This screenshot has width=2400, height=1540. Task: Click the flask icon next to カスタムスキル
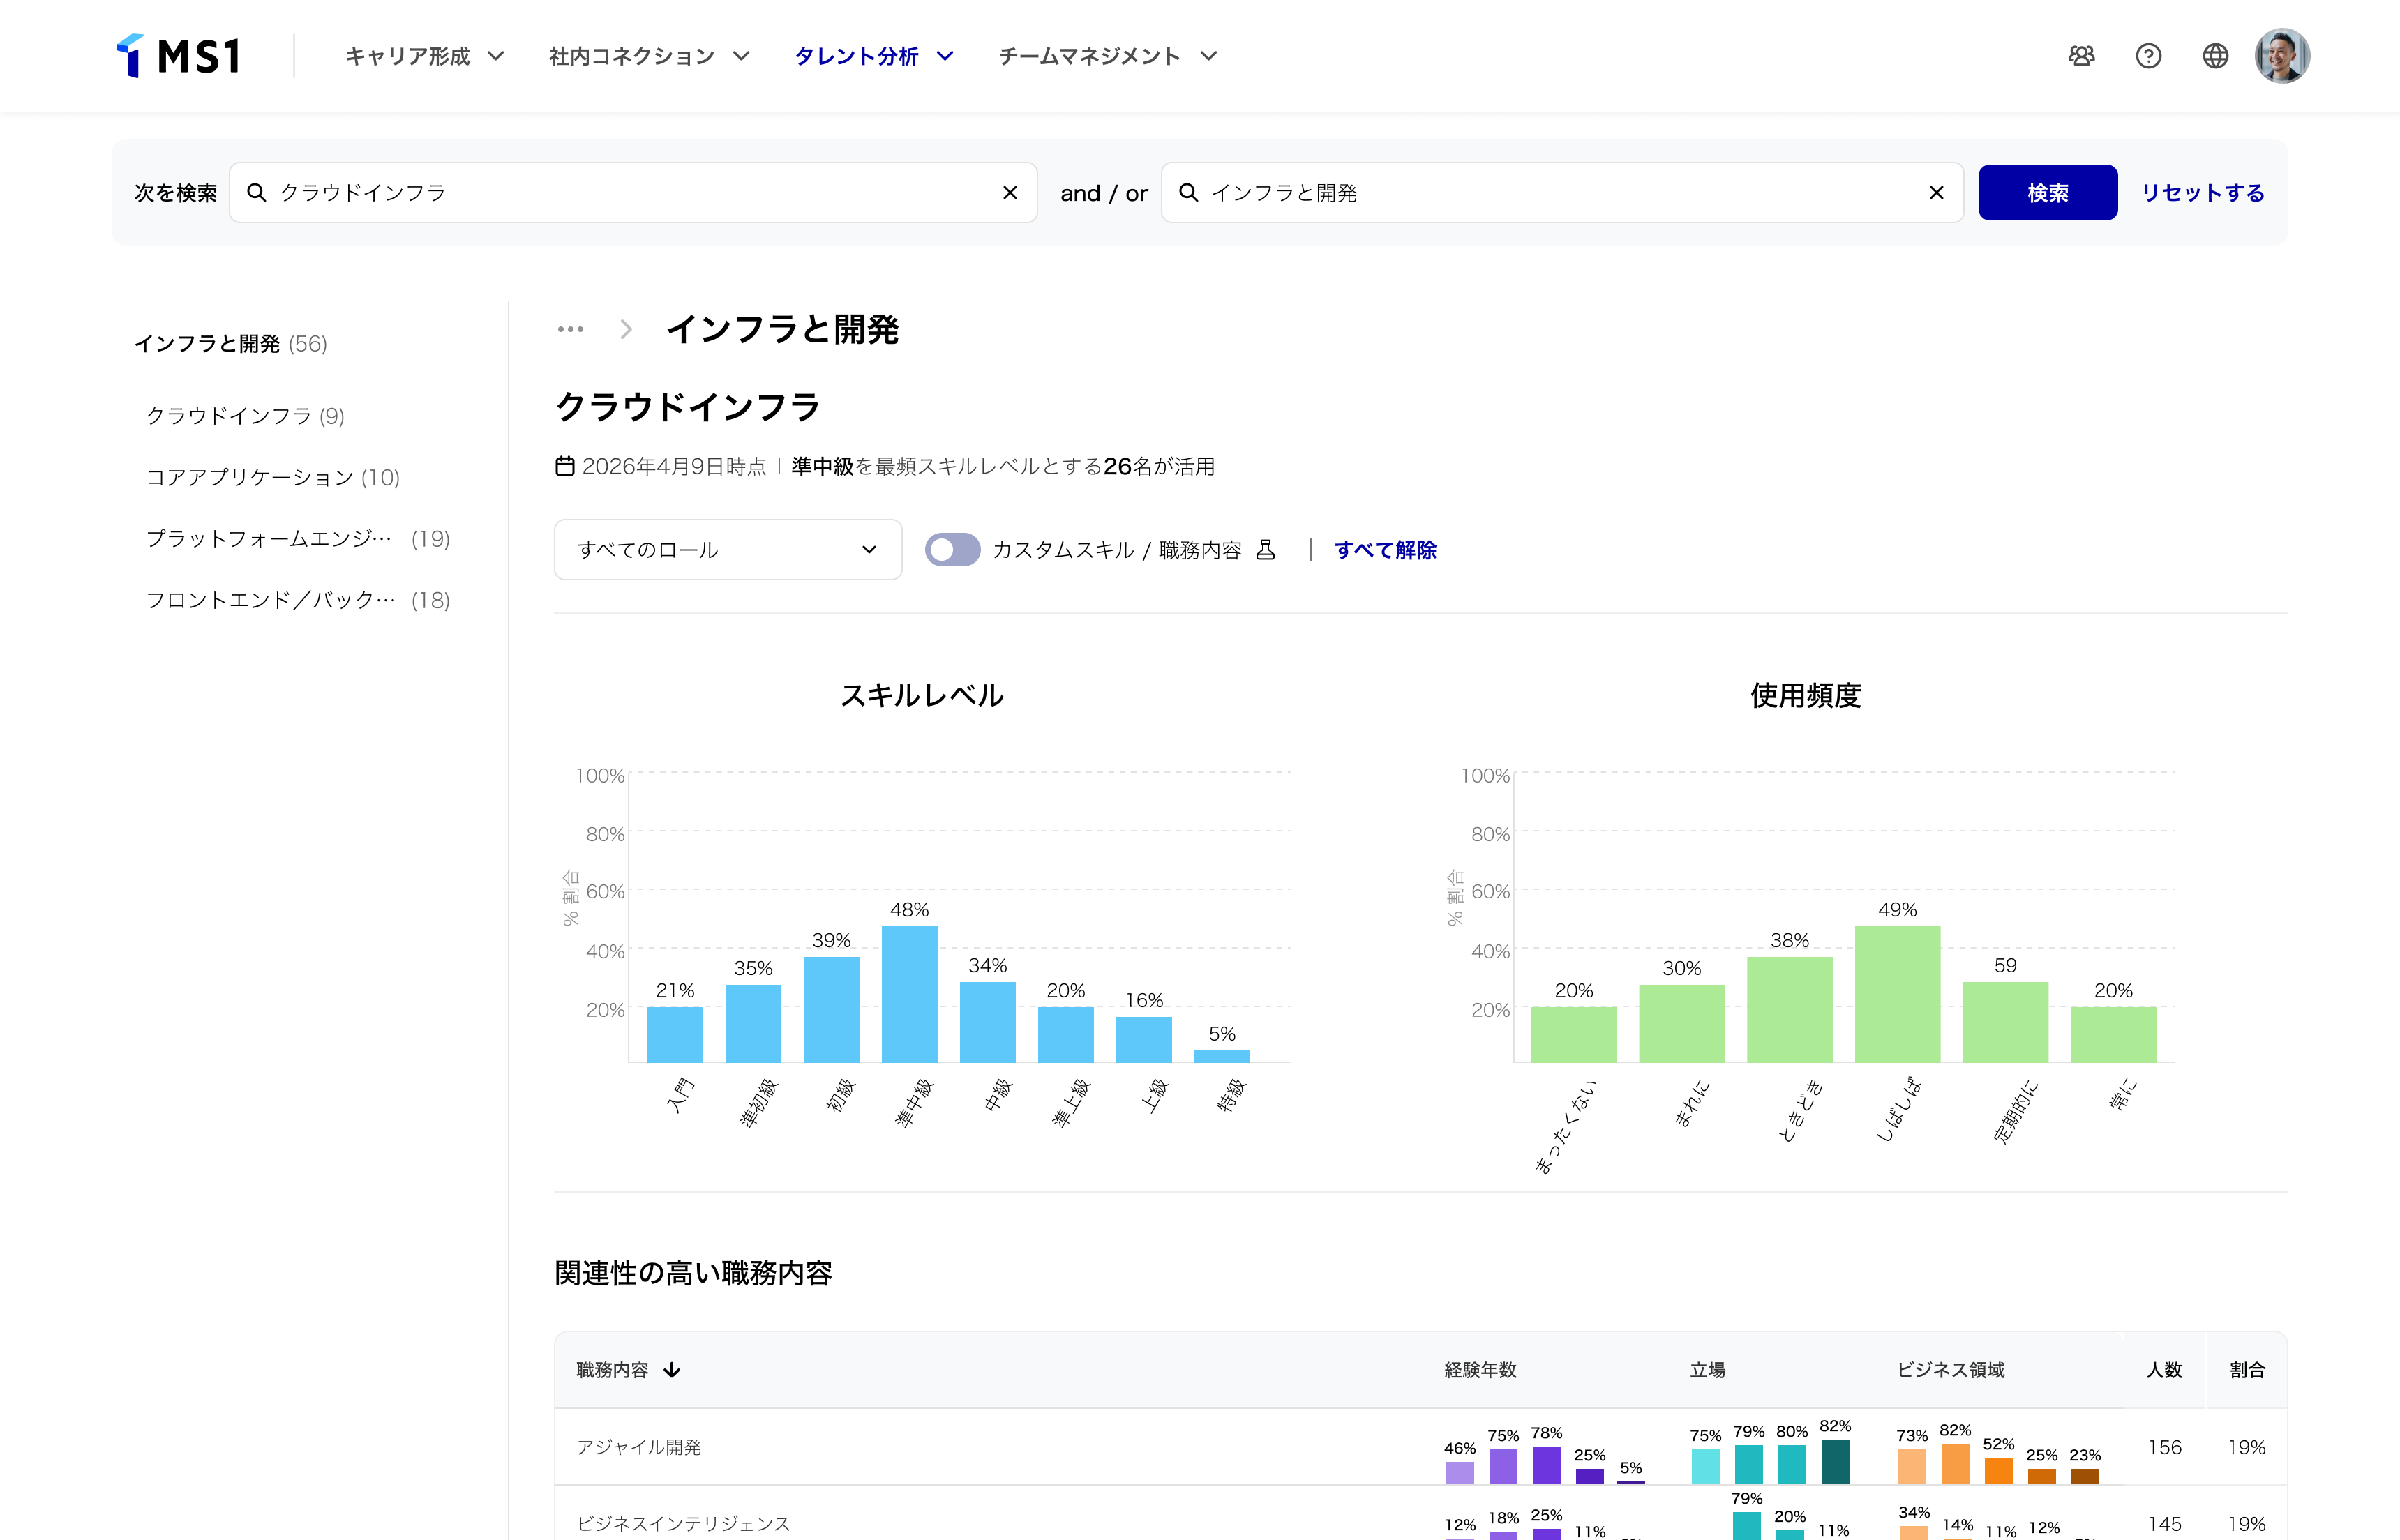point(1266,550)
